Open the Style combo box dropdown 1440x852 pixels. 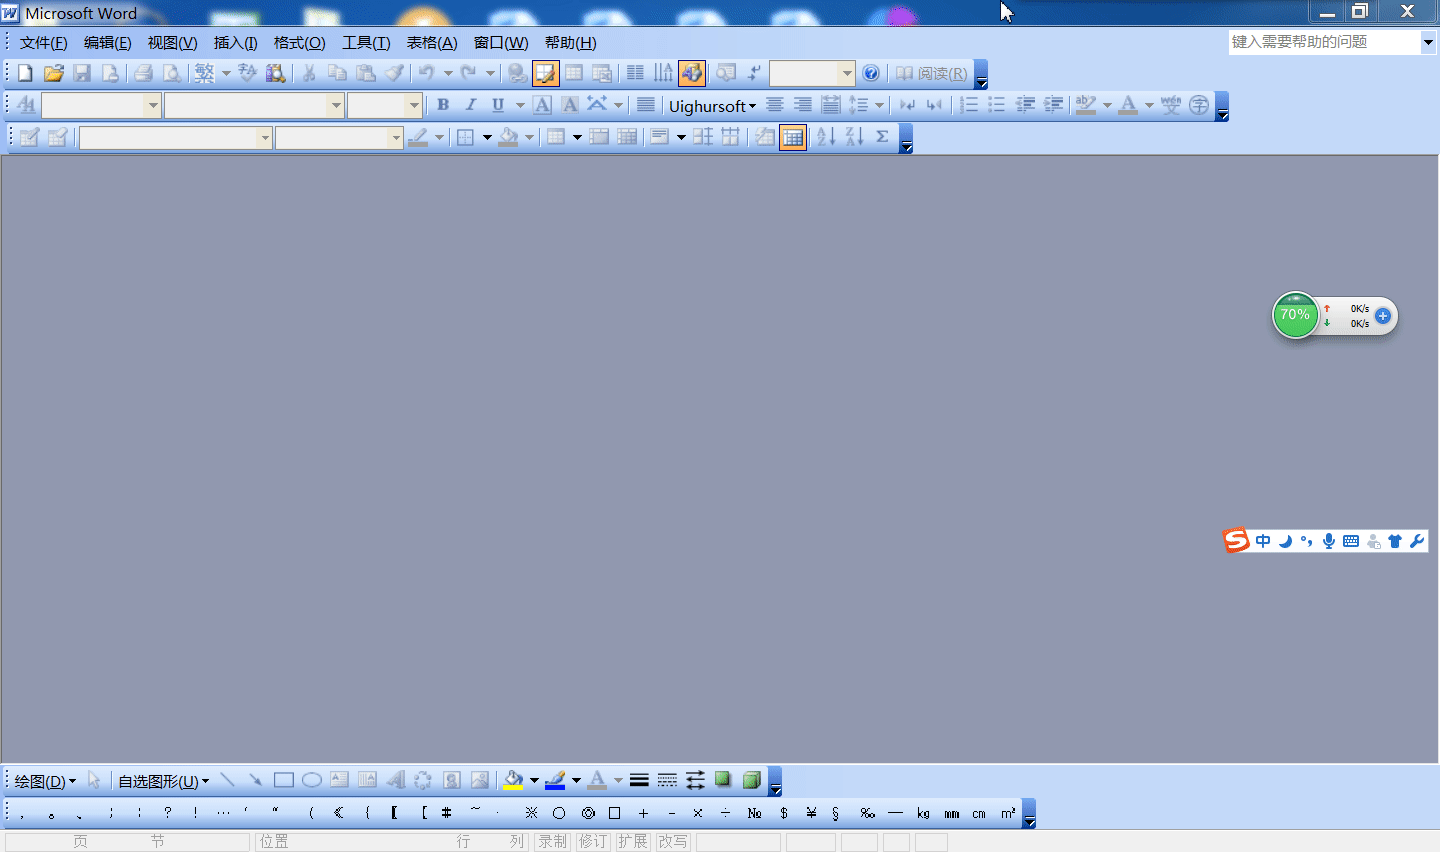click(x=153, y=105)
